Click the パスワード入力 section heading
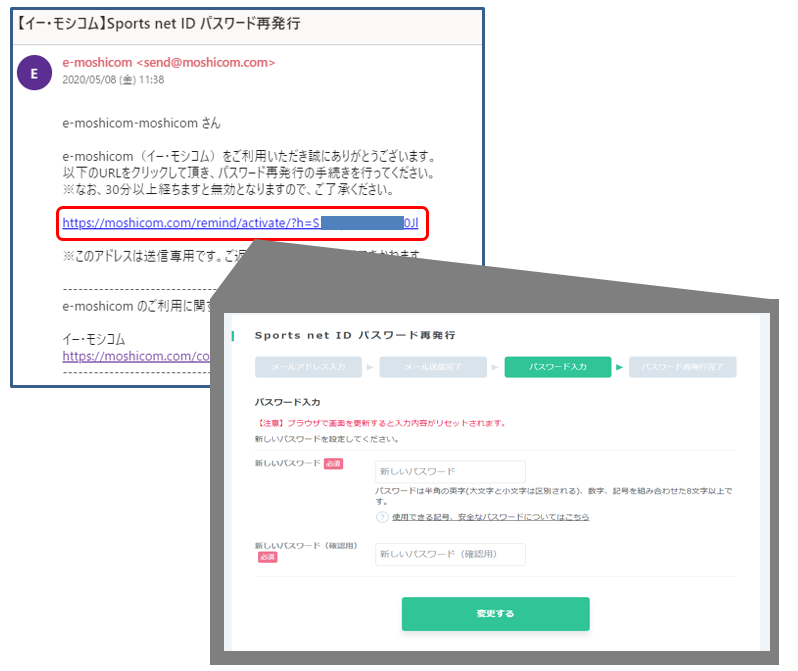This screenshot has width=798, height=671. [288, 402]
